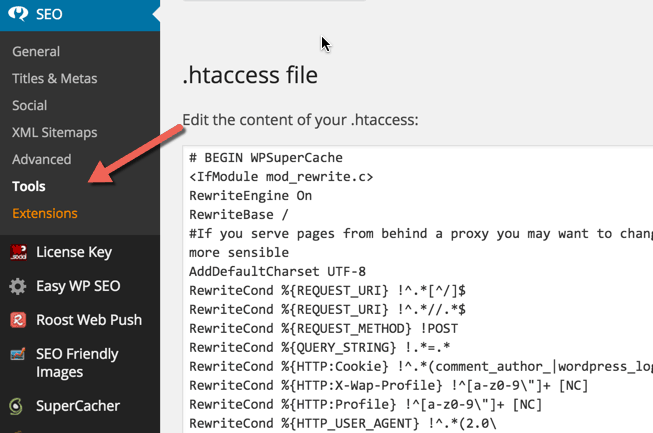Image resolution: width=653 pixels, height=433 pixels.
Task: Click the '<IfModule mod_rewrite.c>' line
Action: click(x=281, y=177)
